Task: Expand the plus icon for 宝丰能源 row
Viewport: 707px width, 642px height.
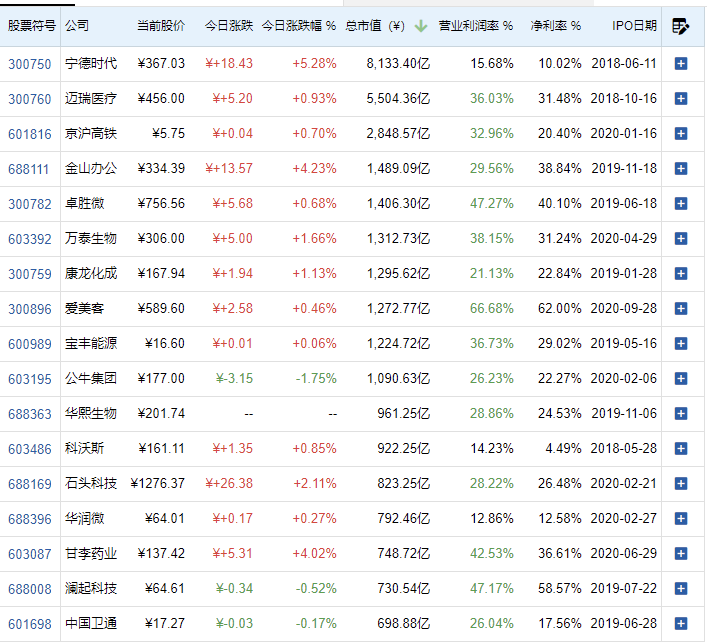Action: 681,344
